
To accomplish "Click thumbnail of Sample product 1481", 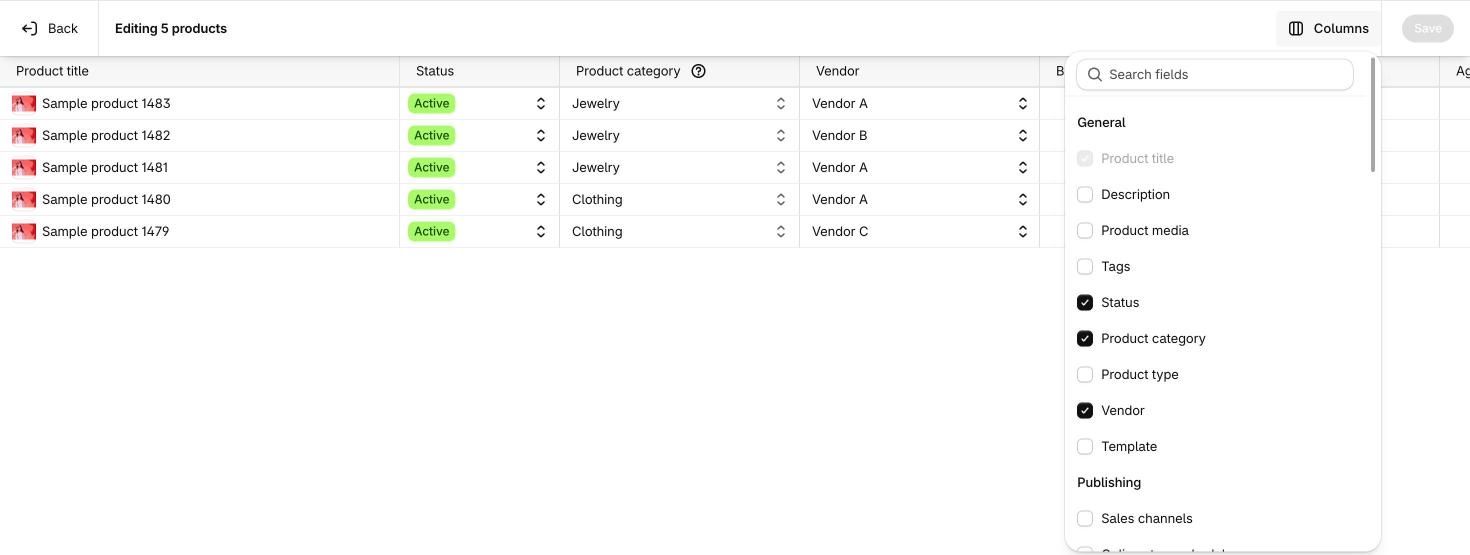I will point(24,167).
